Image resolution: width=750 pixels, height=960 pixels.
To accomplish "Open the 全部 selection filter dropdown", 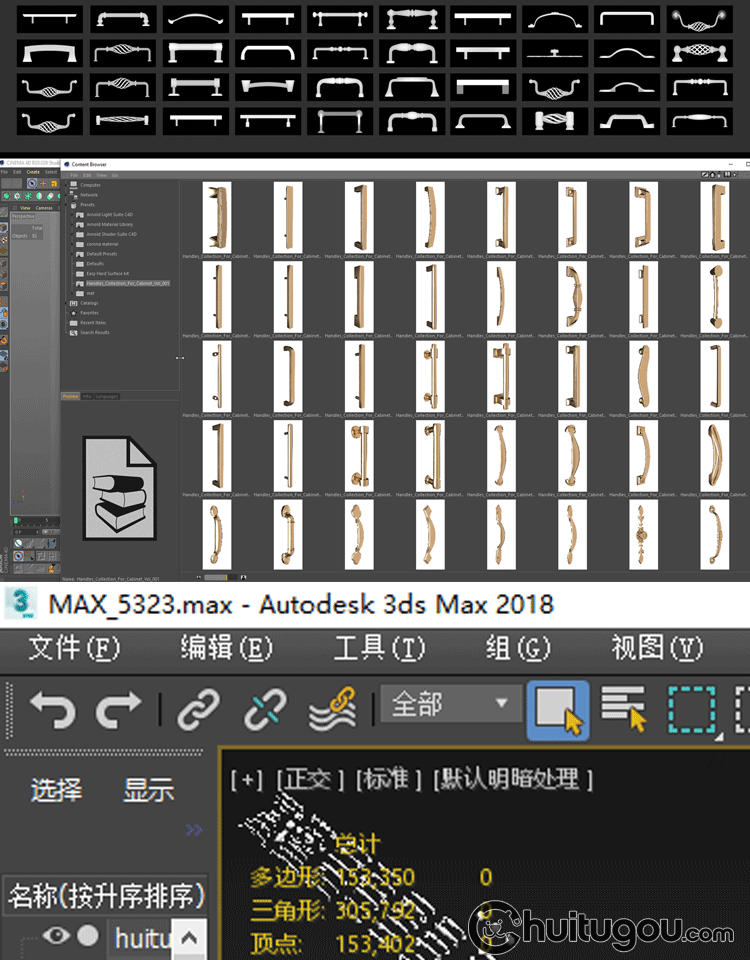I will point(451,703).
